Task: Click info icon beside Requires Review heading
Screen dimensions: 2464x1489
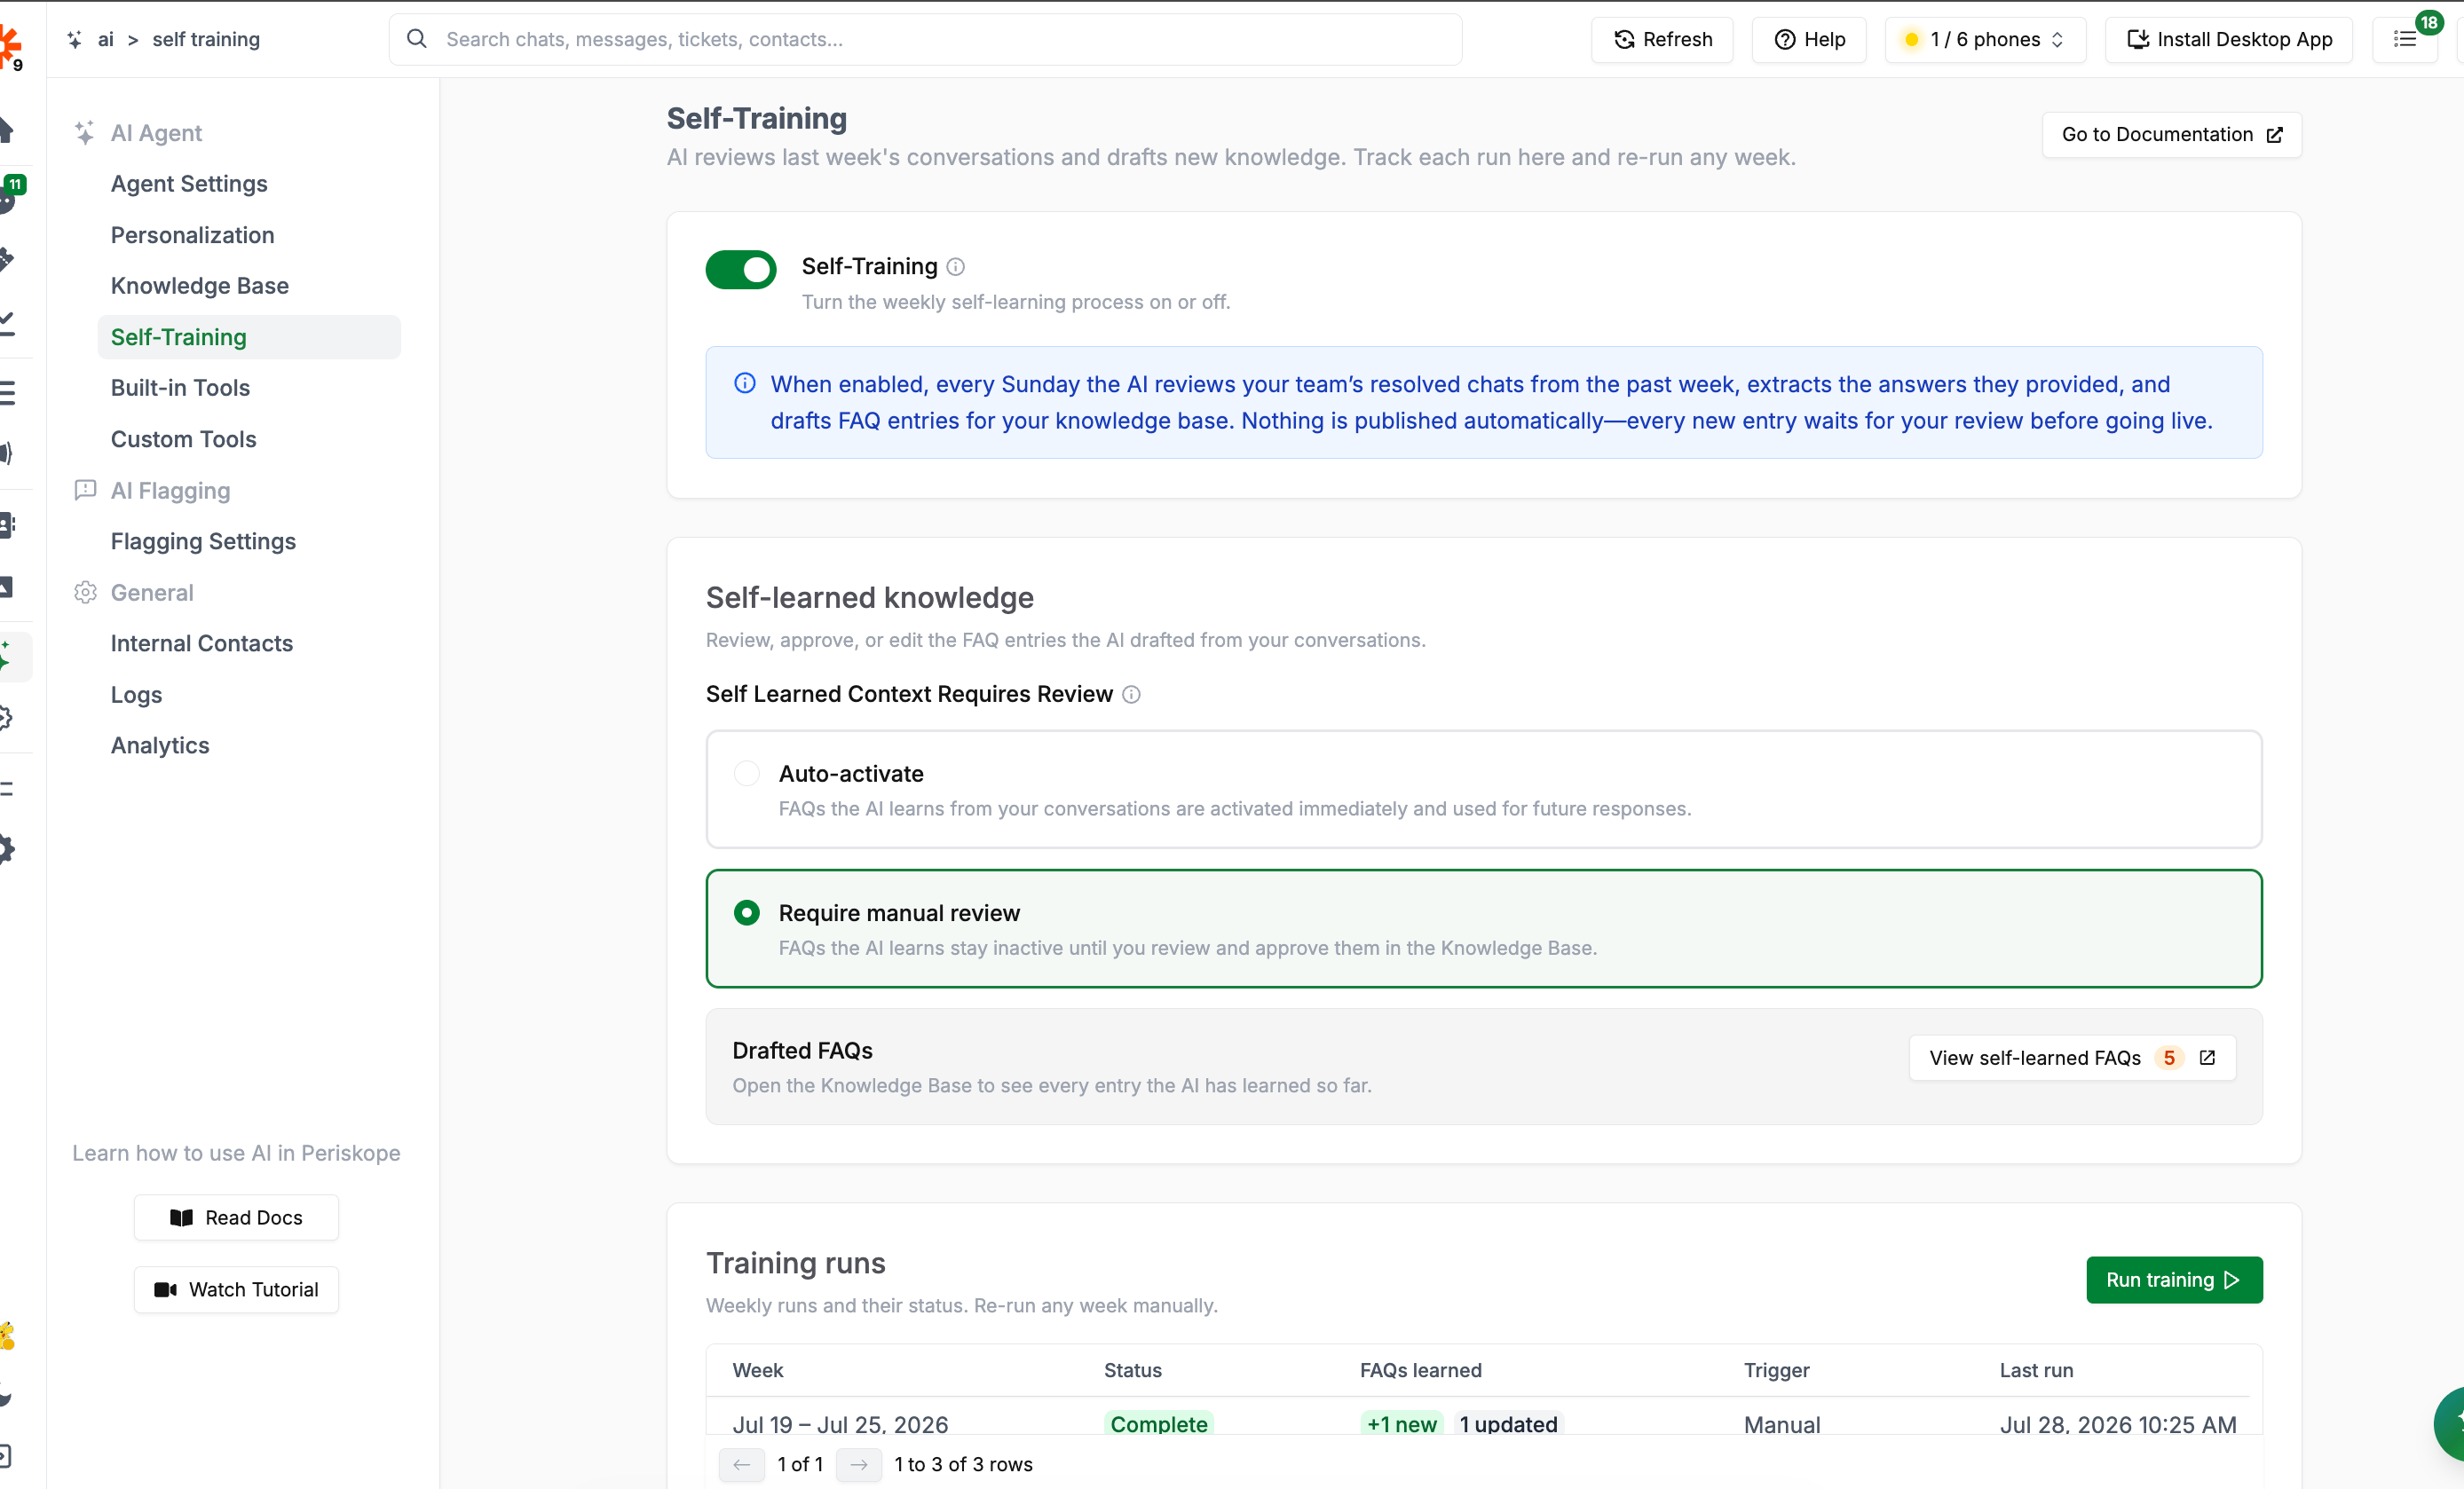Action: [x=1131, y=695]
